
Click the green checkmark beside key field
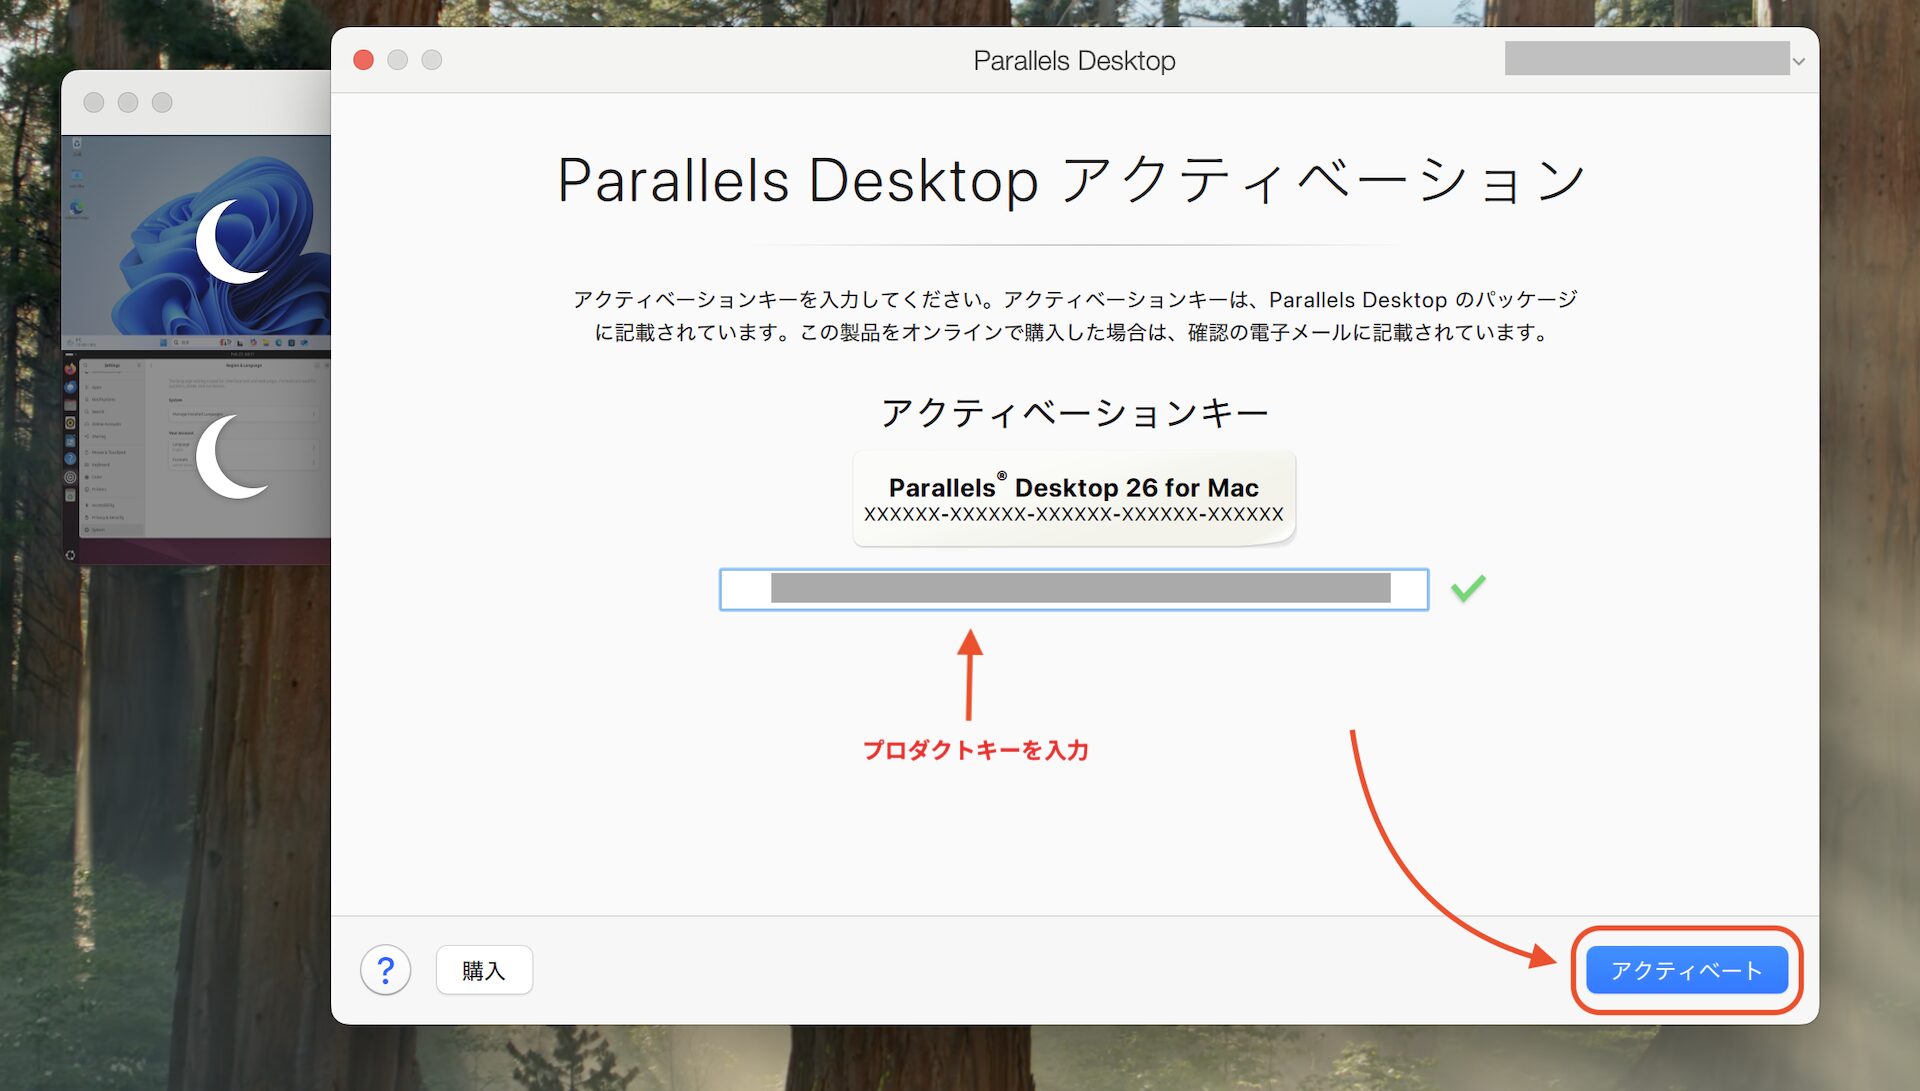tap(1468, 588)
